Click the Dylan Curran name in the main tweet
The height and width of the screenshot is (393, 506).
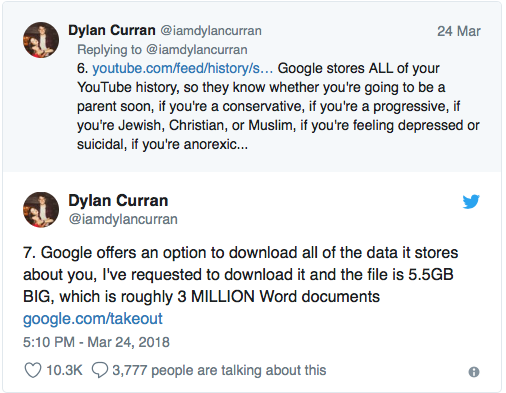[118, 201]
